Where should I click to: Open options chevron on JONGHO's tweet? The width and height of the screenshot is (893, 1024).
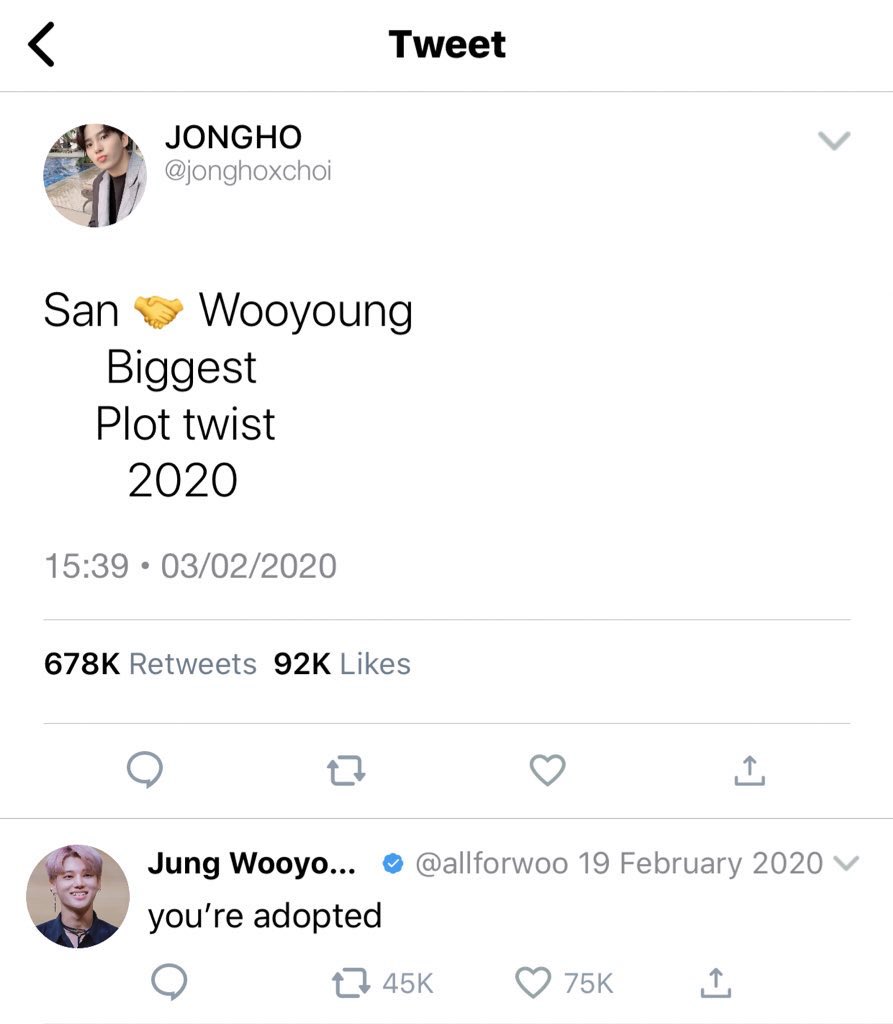click(834, 140)
